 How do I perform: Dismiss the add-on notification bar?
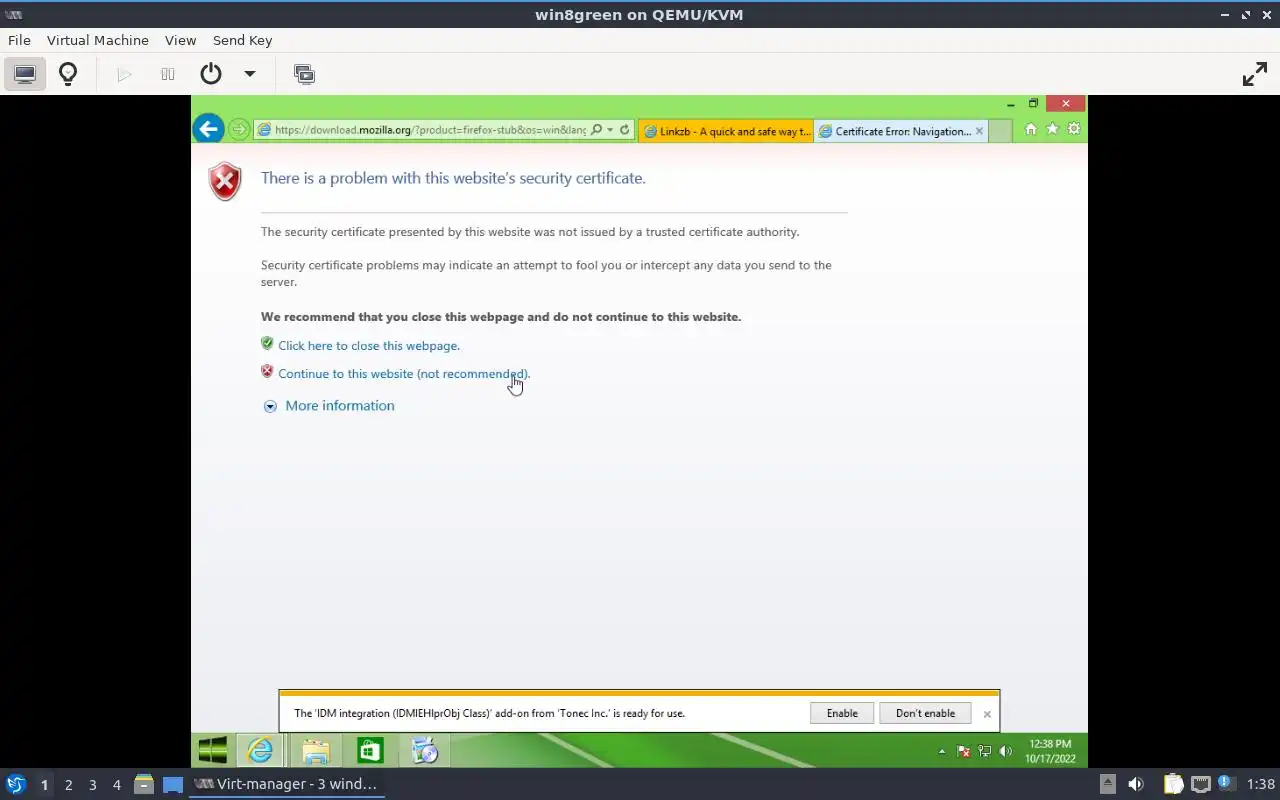tap(987, 714)
